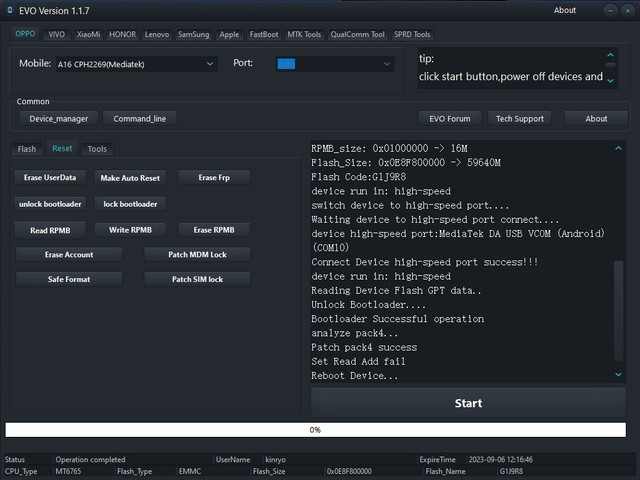Switch to the Tools tab
Viewport: 640px width, 480px height.
pos(97,149)
